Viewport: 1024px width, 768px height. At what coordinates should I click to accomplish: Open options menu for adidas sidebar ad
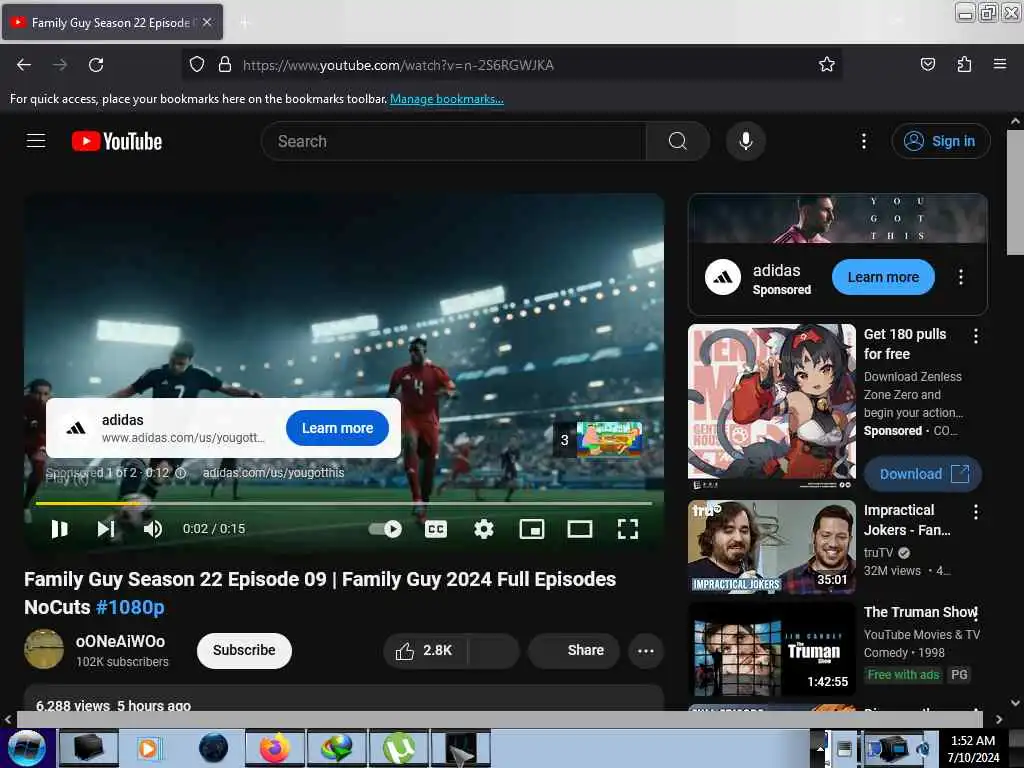960,277
